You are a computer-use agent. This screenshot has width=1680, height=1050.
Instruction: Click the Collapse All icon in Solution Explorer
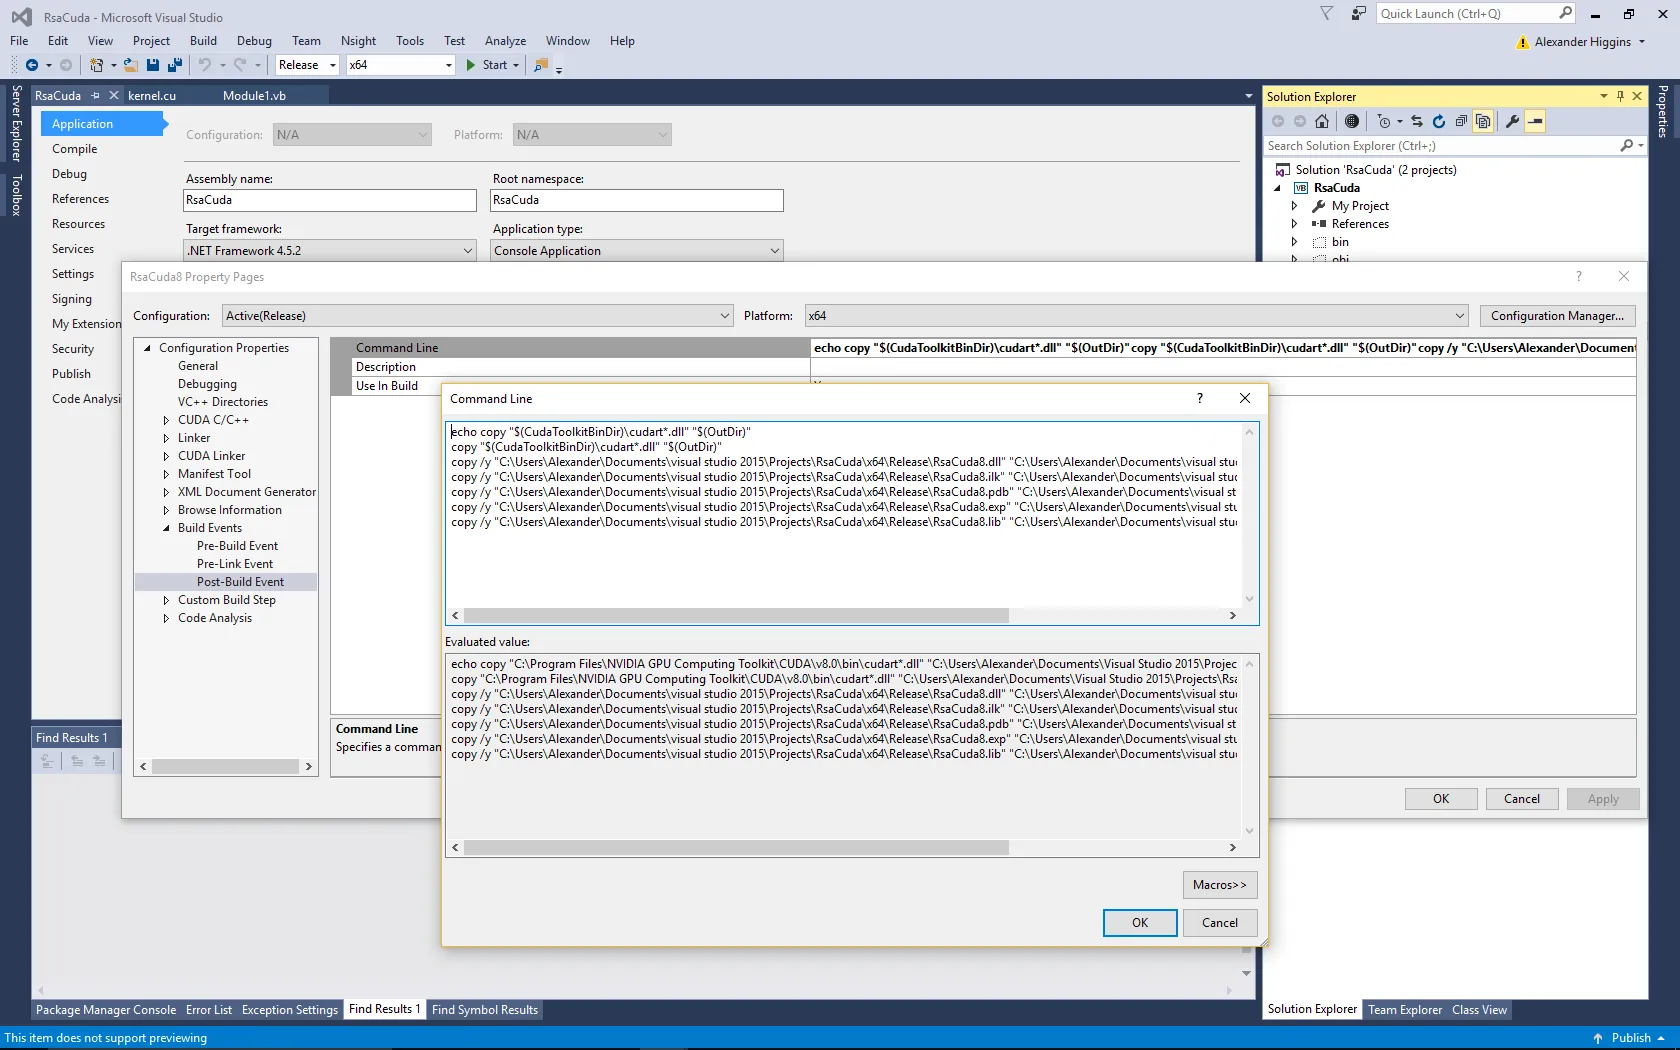(x=1461, y=121)
